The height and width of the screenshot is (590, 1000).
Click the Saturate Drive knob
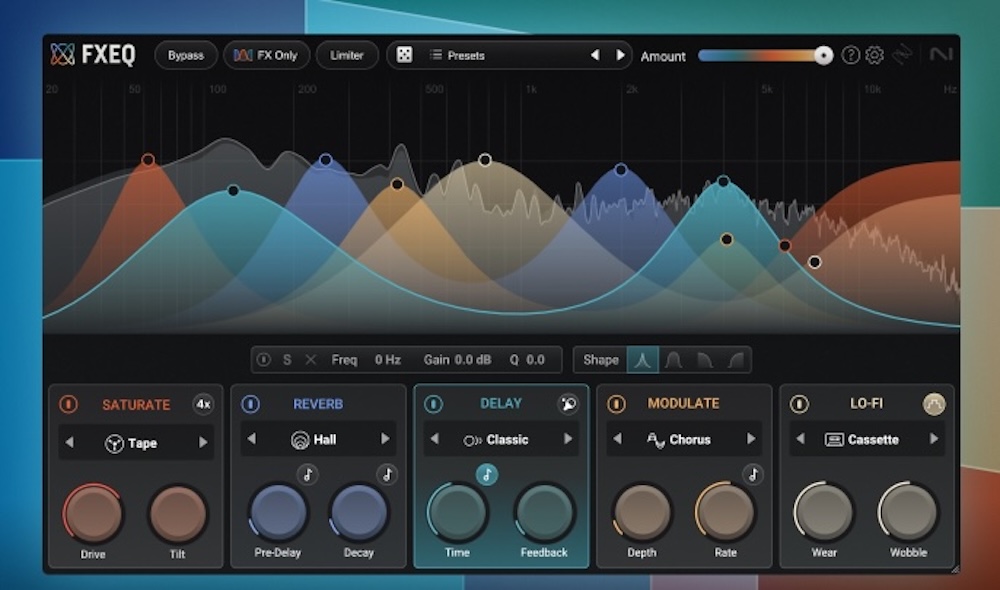pos(94,514)
